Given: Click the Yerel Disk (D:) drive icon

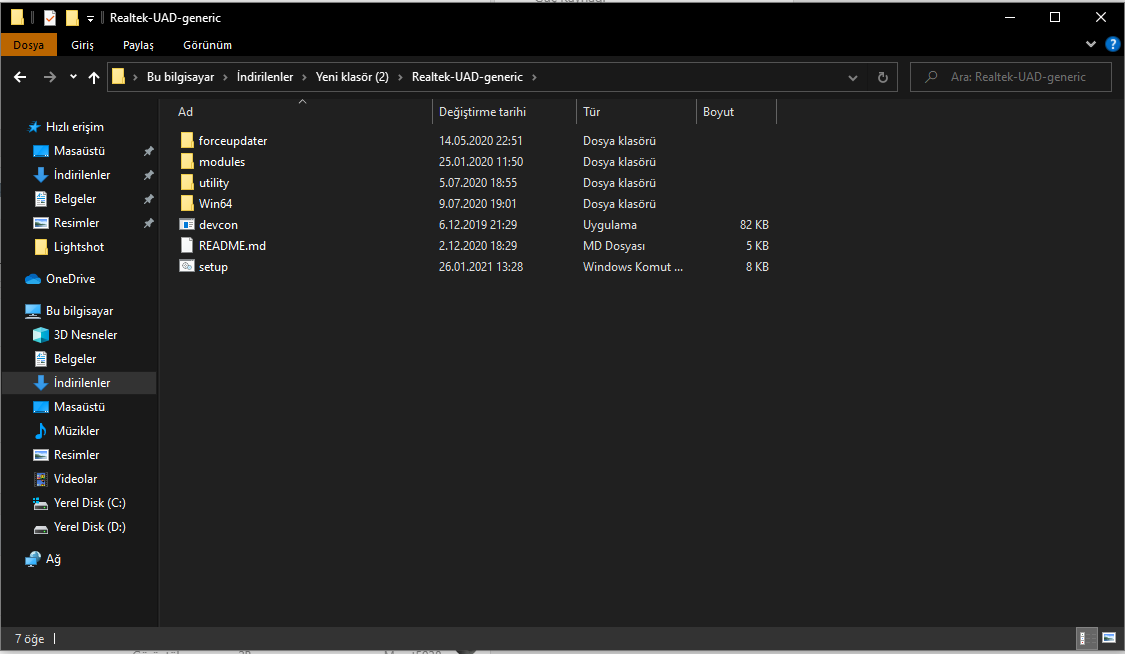Looking at the screenshot, I should coord(41,528).
